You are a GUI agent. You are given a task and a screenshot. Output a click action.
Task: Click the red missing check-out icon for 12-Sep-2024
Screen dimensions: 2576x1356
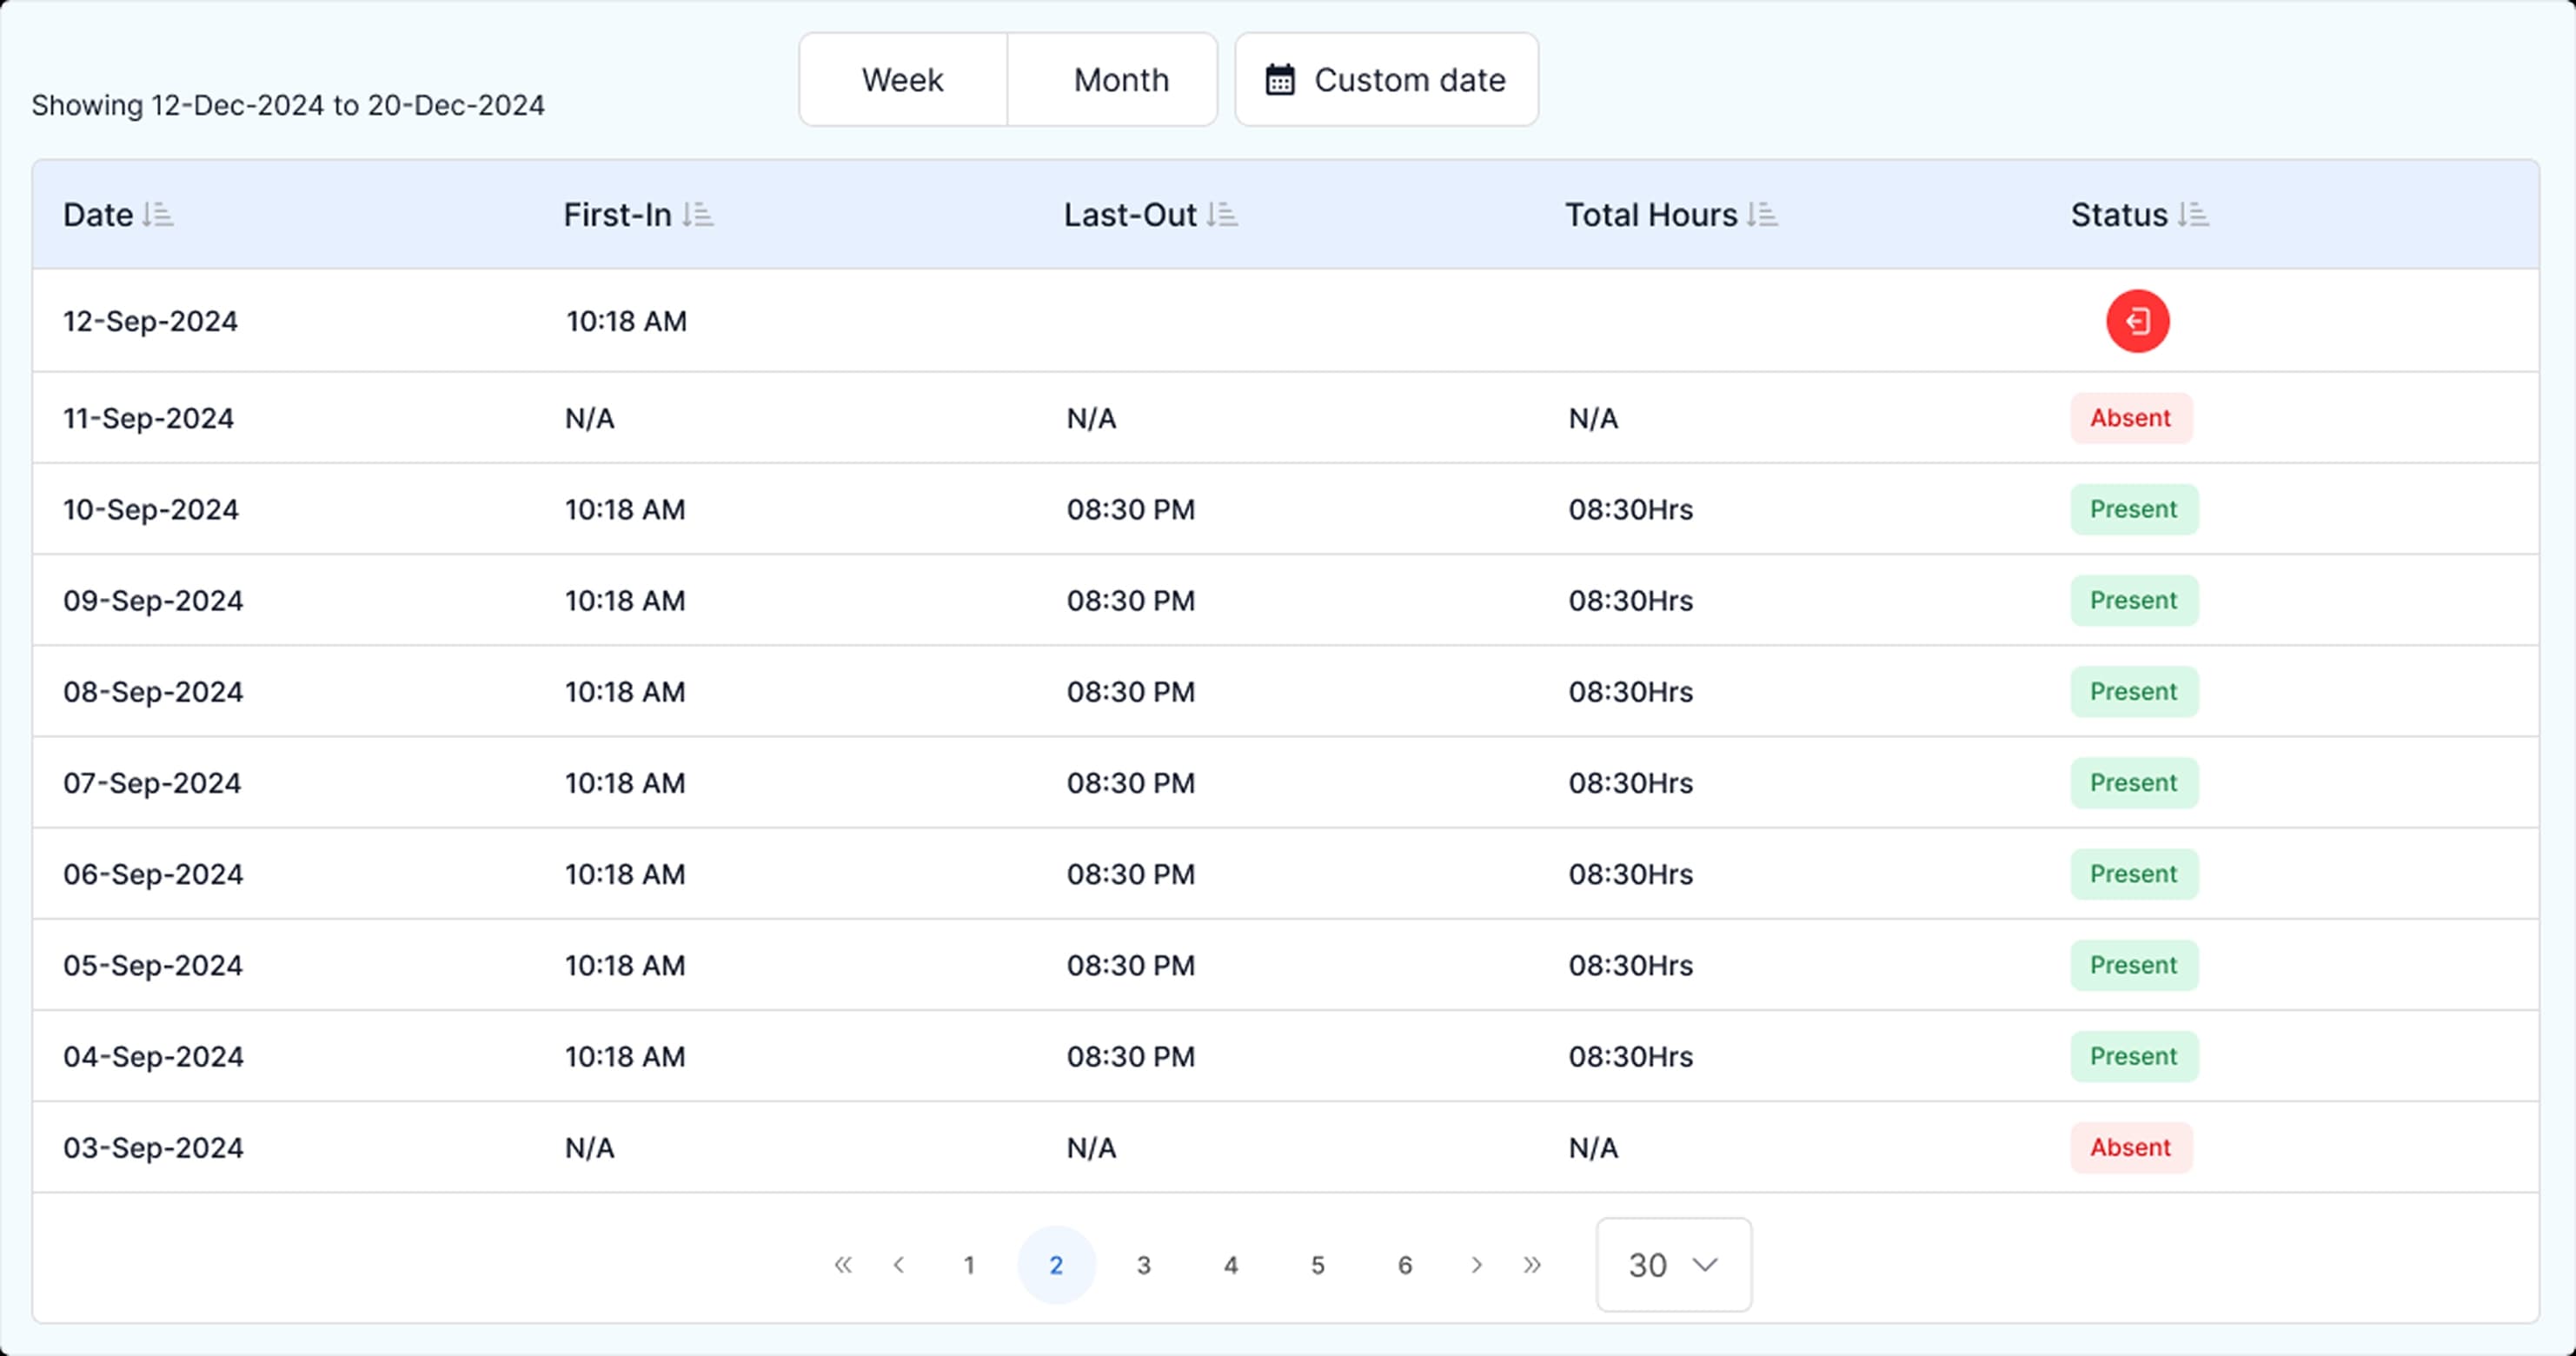(2138, 321)
